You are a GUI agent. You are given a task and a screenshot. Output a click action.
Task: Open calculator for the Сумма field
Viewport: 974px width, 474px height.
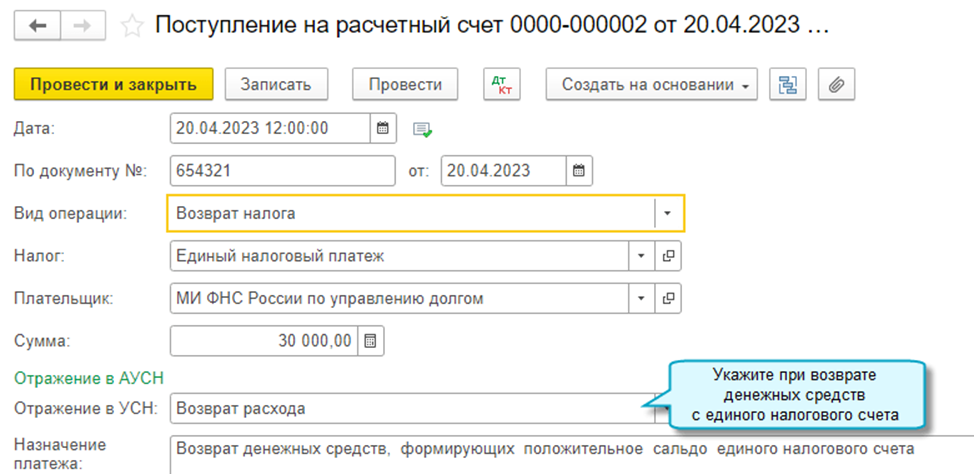(370, 341)
